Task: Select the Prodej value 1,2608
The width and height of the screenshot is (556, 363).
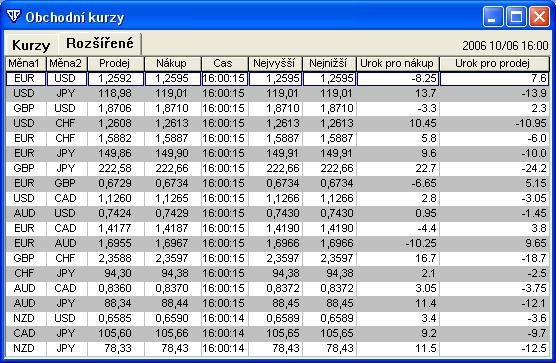Action: pyautogui.click(x=116, y=123)
